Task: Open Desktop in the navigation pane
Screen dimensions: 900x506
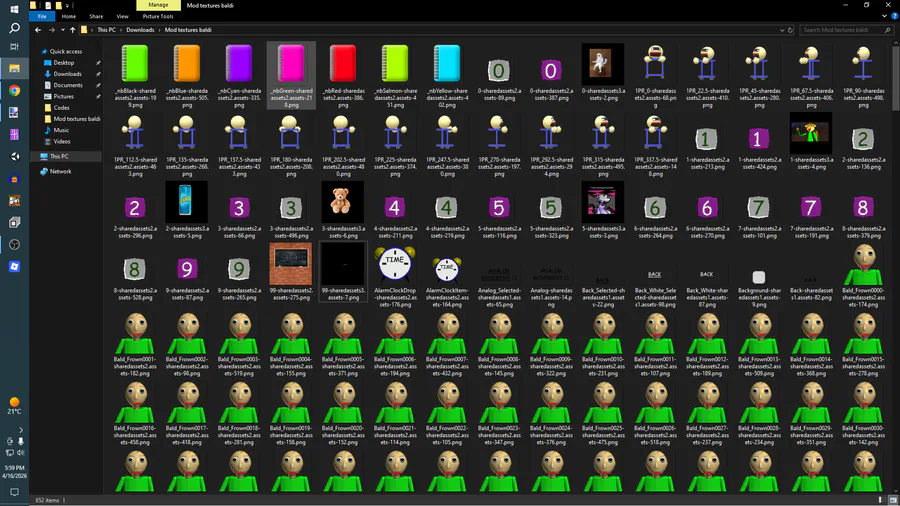Action: (x=59, y=63)
